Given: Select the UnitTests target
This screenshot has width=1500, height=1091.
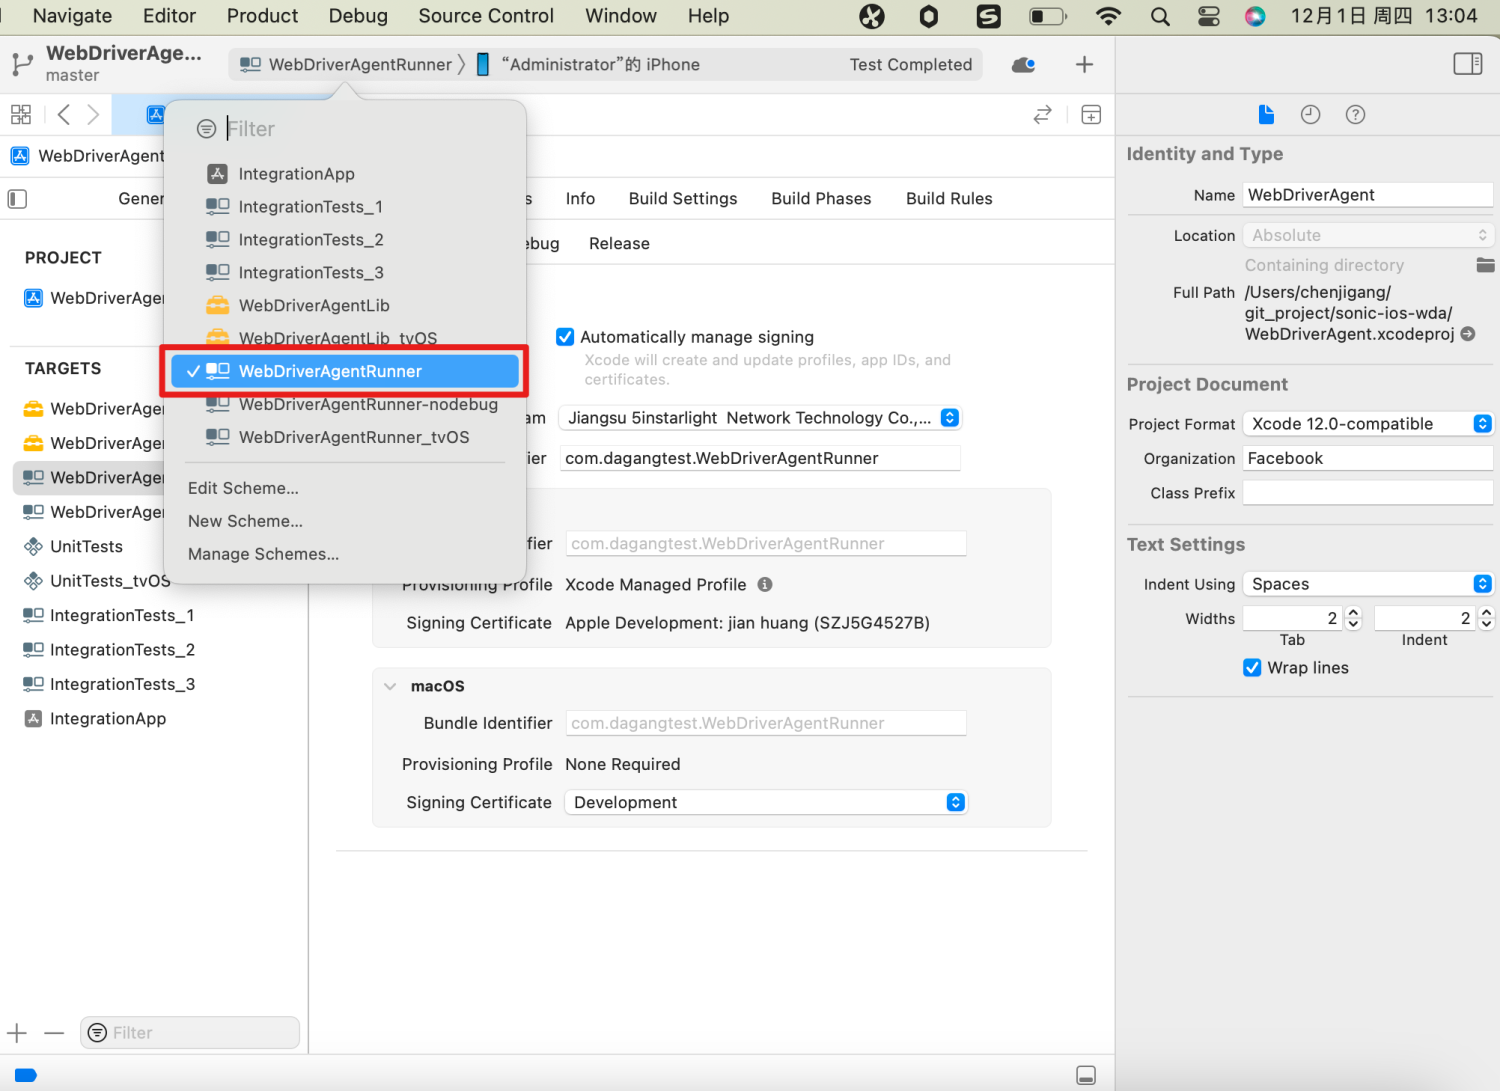Looking at the screenshot, I should (x=86, y=547).
